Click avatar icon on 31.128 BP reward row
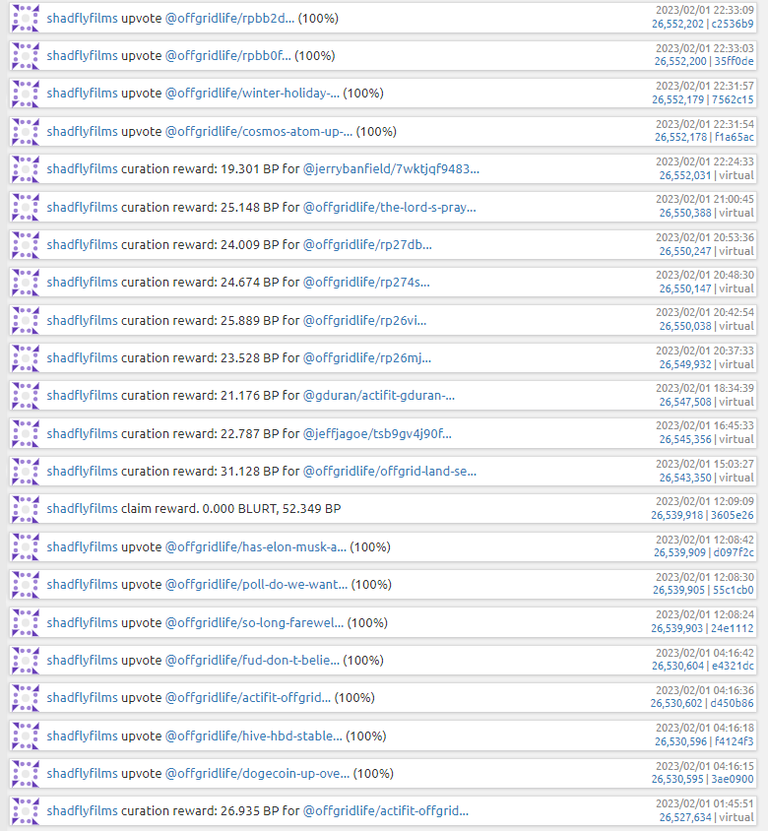 click(x=25, y=471)
